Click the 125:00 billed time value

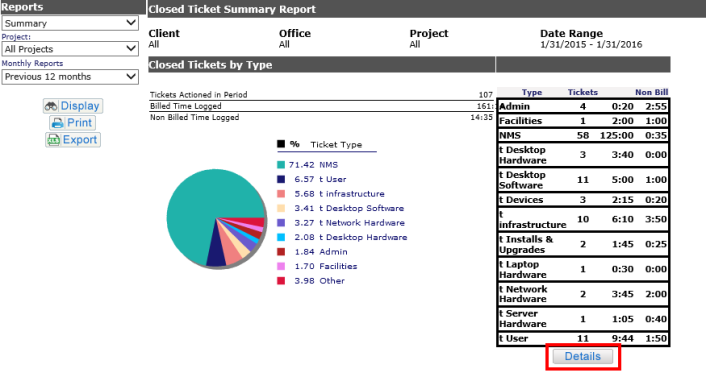(x=616, y=135)
